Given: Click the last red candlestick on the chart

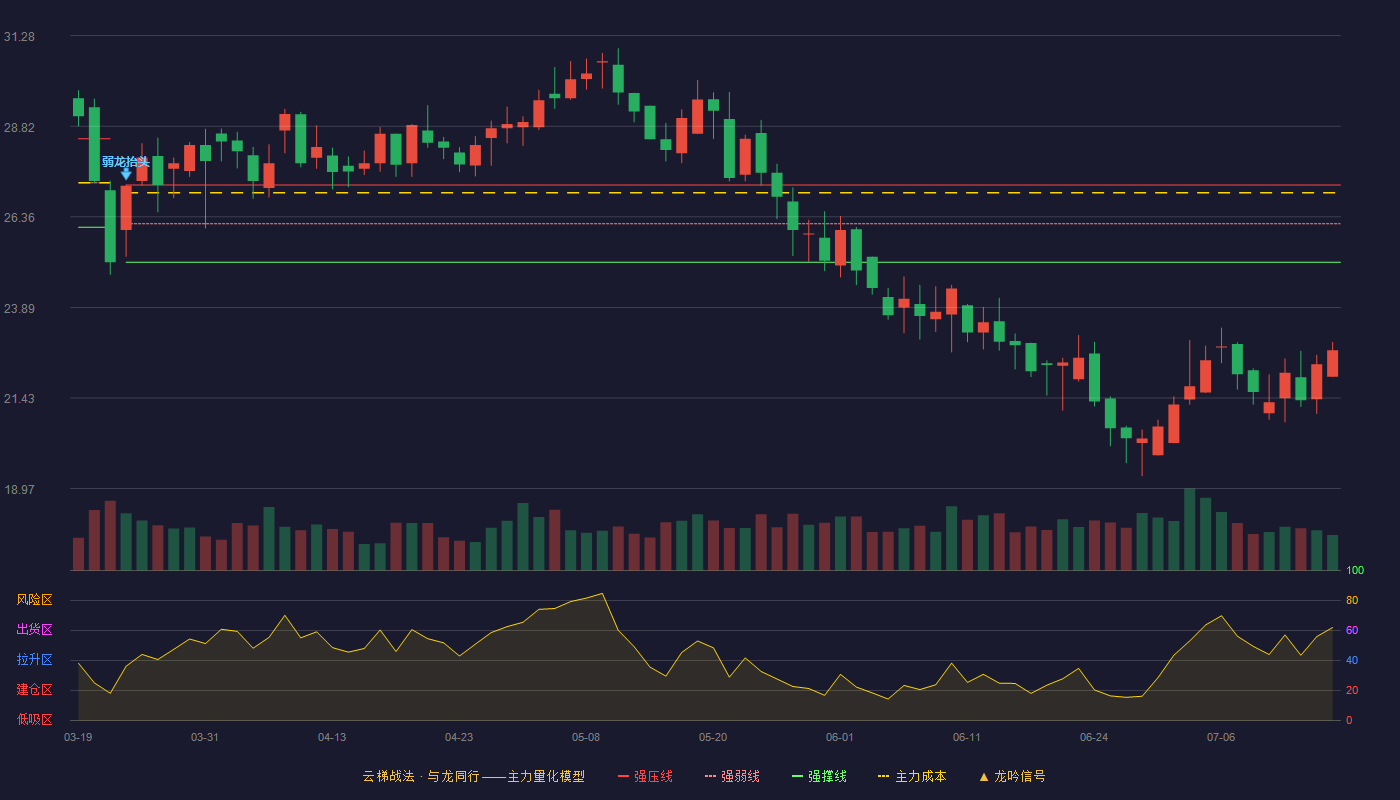Looking at the screenshot, I should (1332, 363).
